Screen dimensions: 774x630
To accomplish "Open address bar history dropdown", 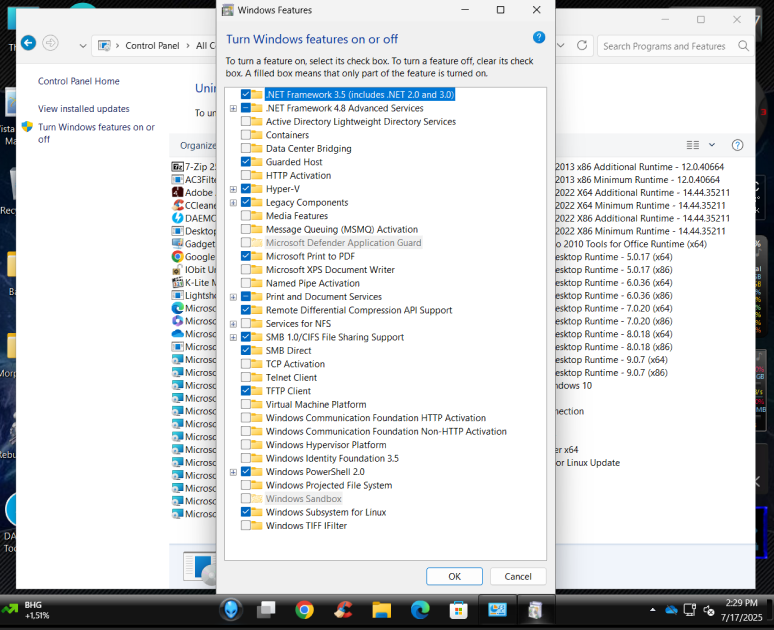I will point(561,45).
